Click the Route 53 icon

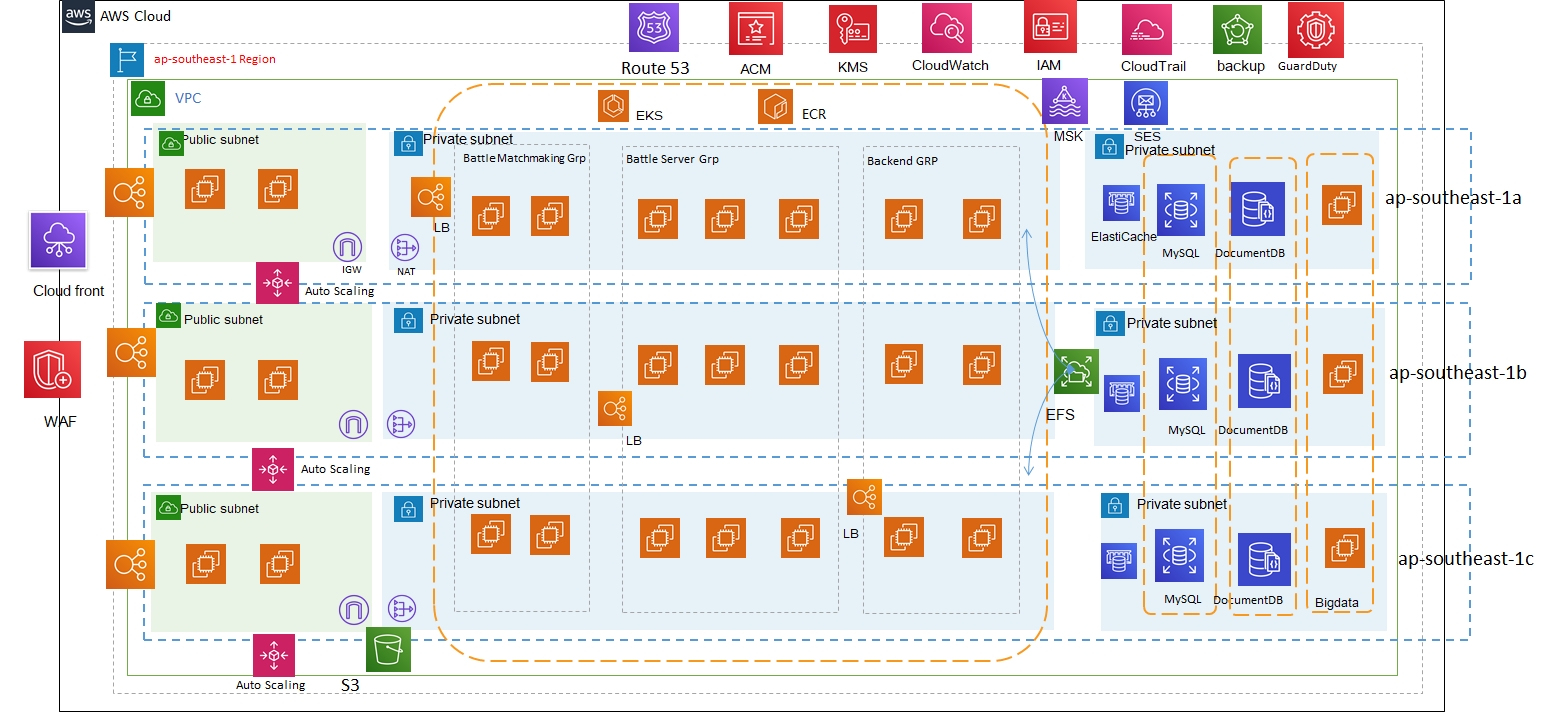[x=654, y=28]
